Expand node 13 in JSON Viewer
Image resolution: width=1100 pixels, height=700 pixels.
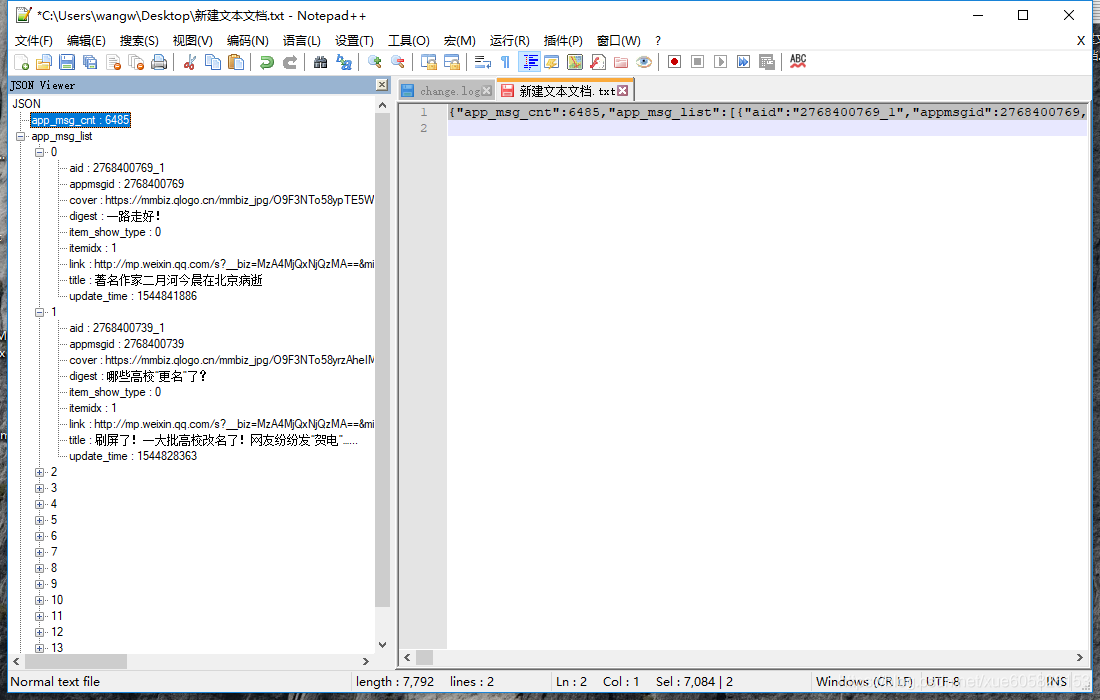(x=40, y=649)
